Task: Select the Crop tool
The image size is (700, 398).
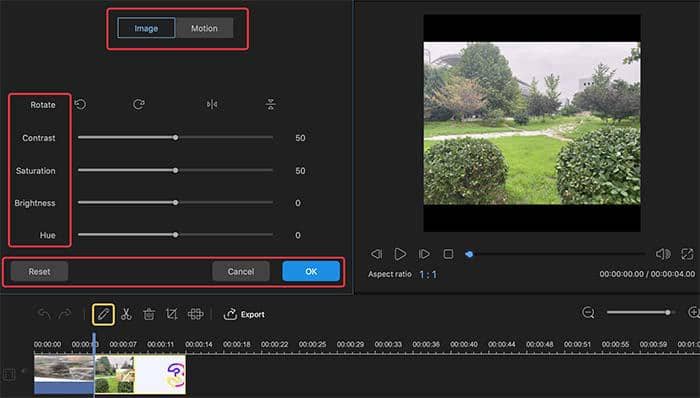Action: pos(172,314)
